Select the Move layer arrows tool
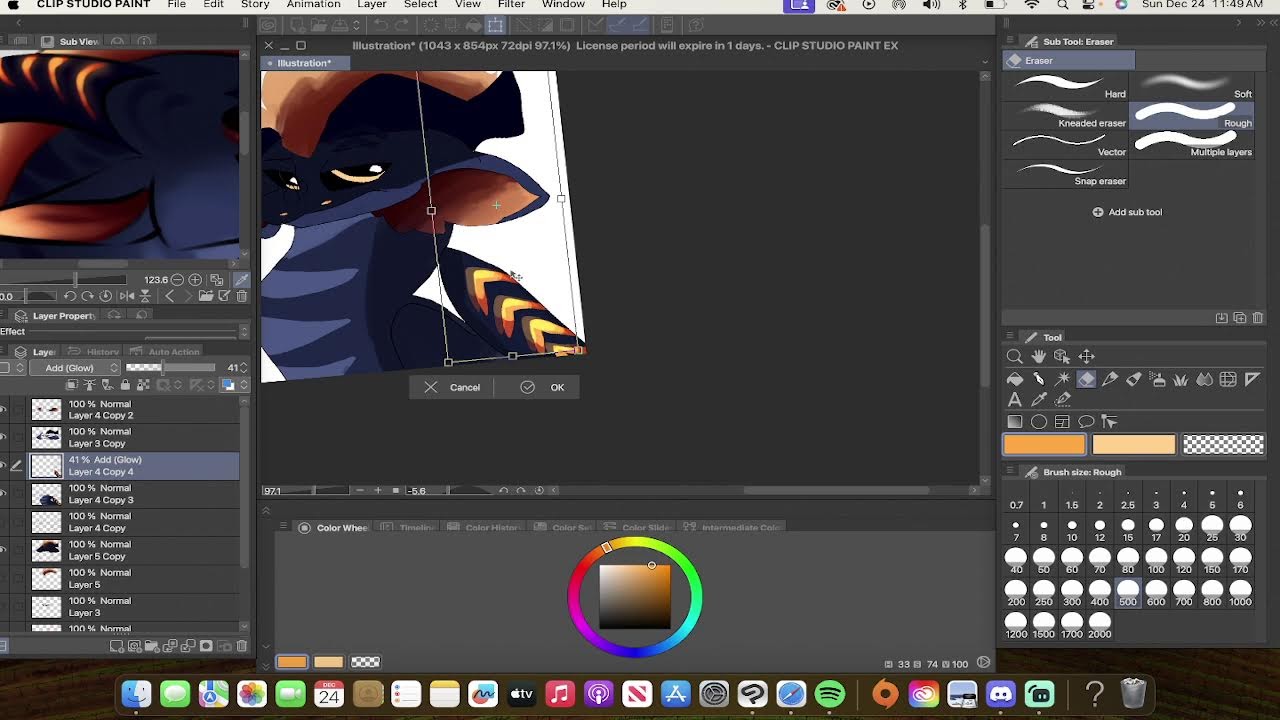Screen dimensions: 1280x720 (1086, 356)
